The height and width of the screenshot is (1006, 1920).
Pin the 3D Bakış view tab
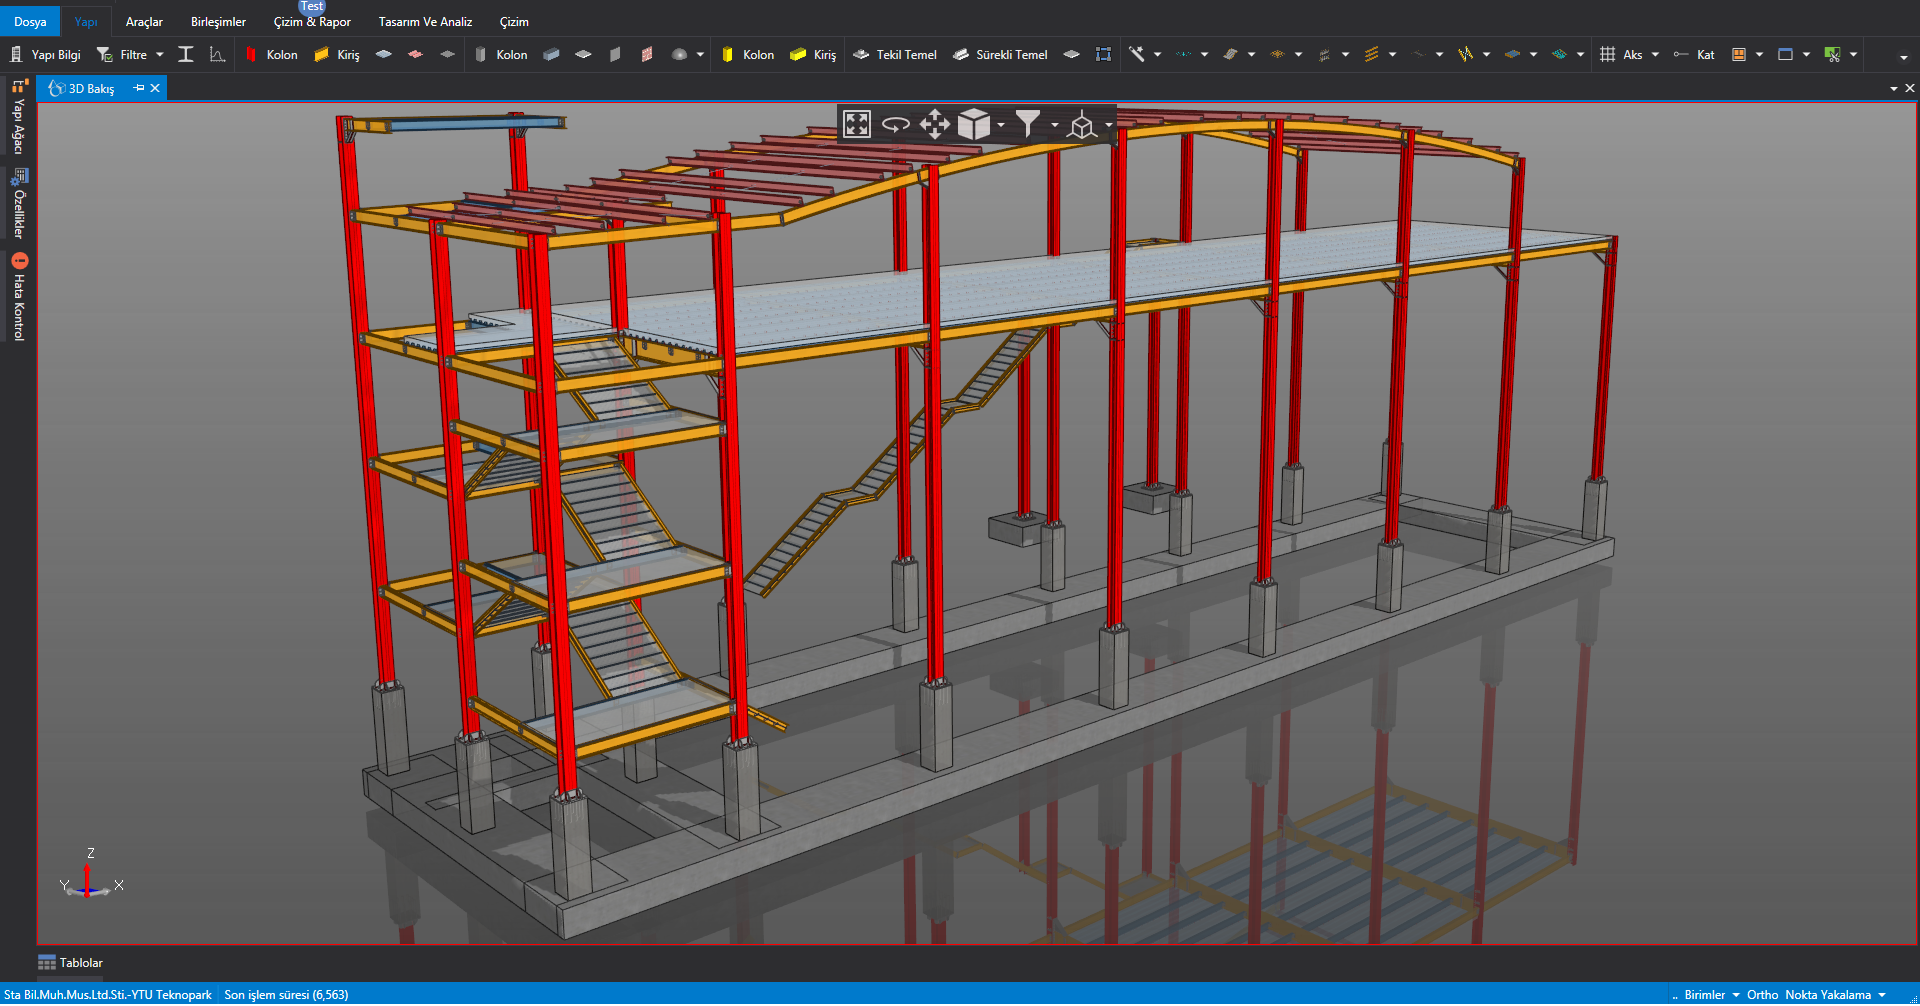pos(139,88)
